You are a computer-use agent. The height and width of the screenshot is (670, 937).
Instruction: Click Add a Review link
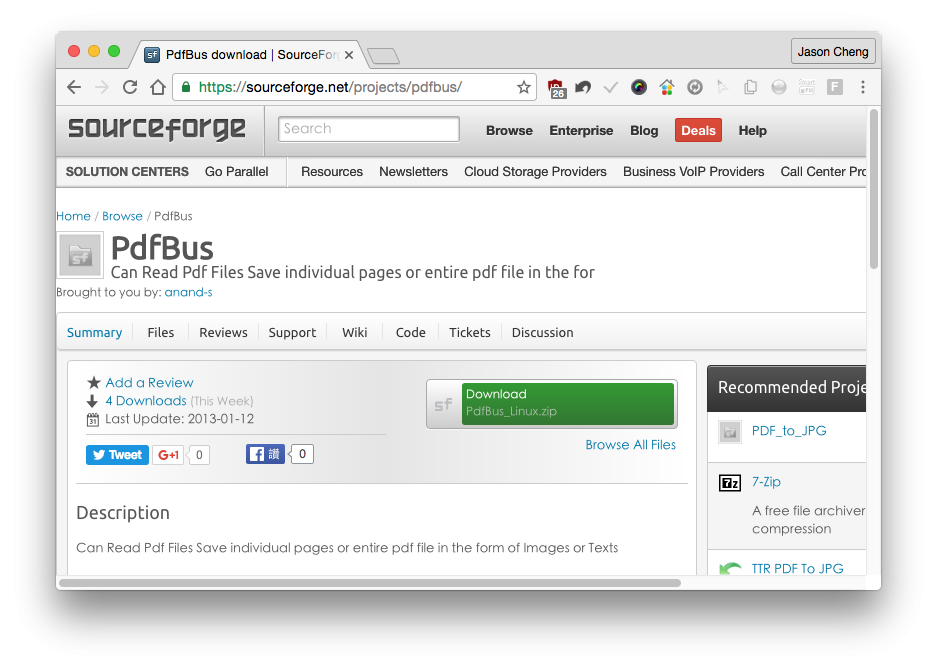click(149, 383)
